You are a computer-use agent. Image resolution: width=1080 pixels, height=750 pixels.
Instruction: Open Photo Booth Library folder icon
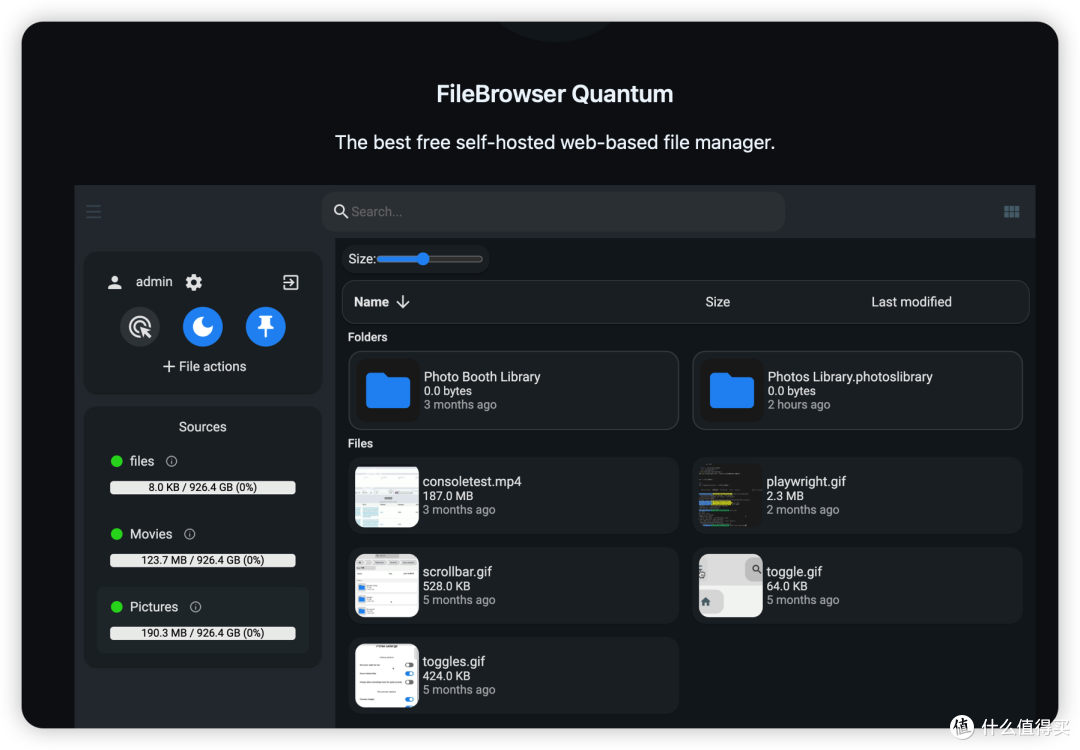pyautogui.click(x=388, y=390)
